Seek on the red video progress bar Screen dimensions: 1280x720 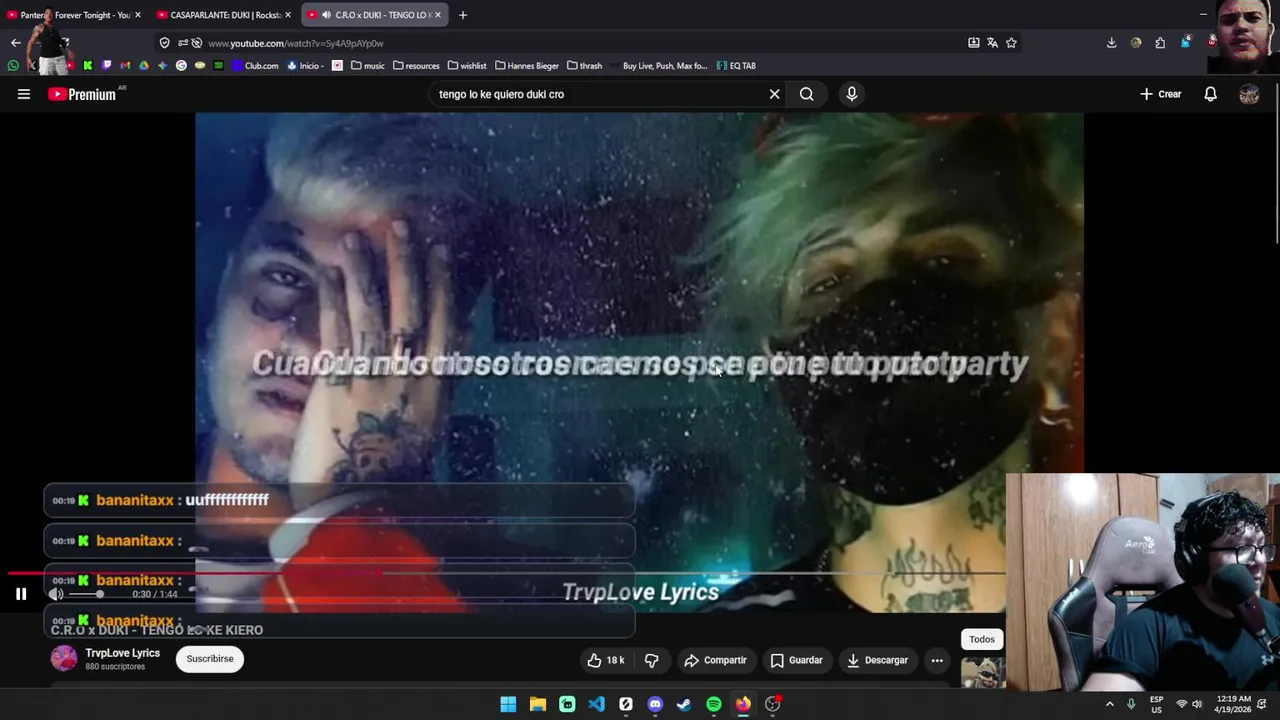click(x=506, y=573)
